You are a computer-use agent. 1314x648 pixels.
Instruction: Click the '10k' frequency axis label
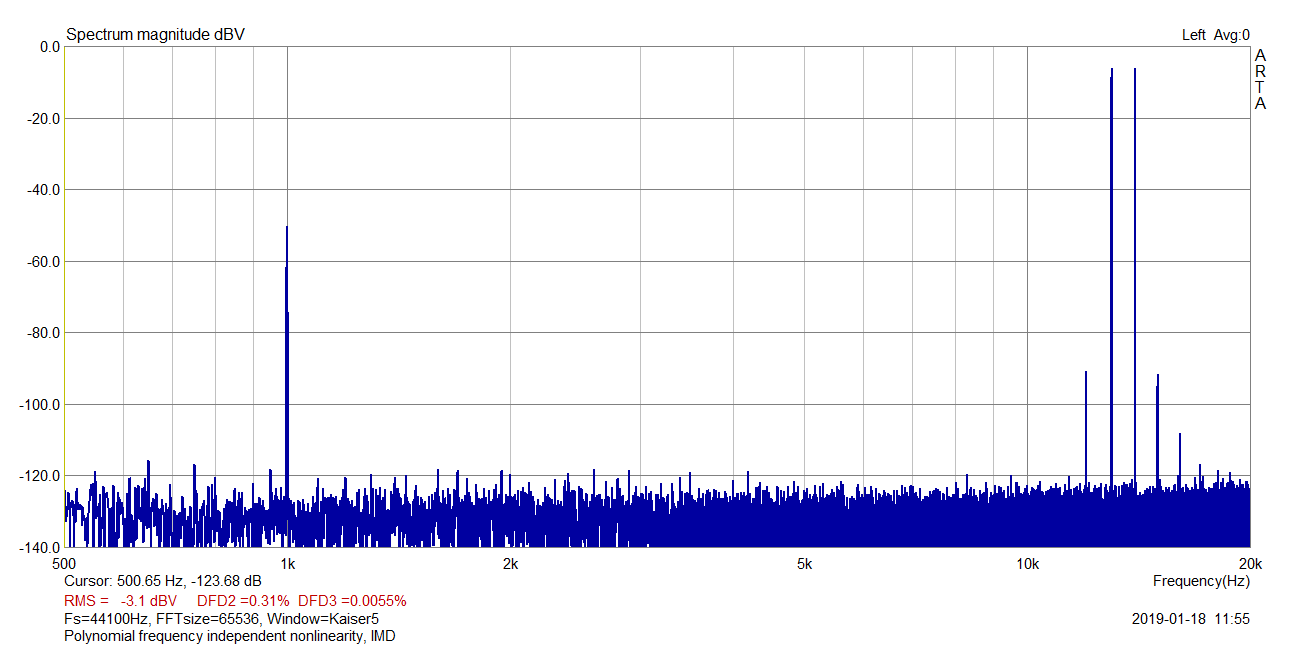click(1028, 564)
